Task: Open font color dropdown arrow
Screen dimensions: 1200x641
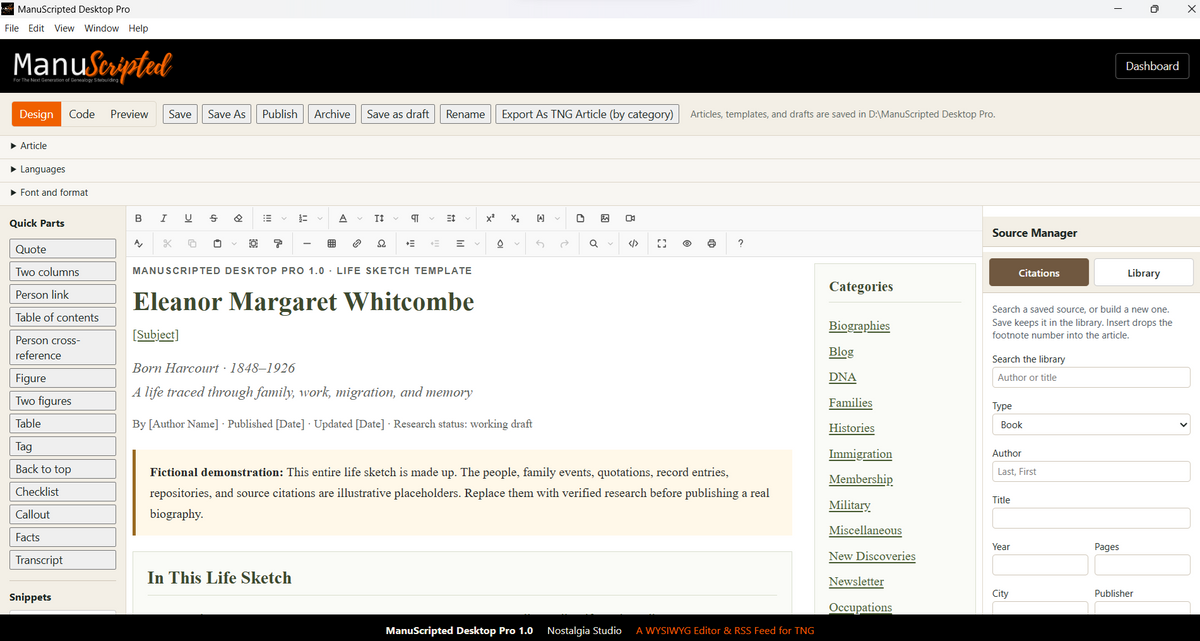Action: pos(360,218)
